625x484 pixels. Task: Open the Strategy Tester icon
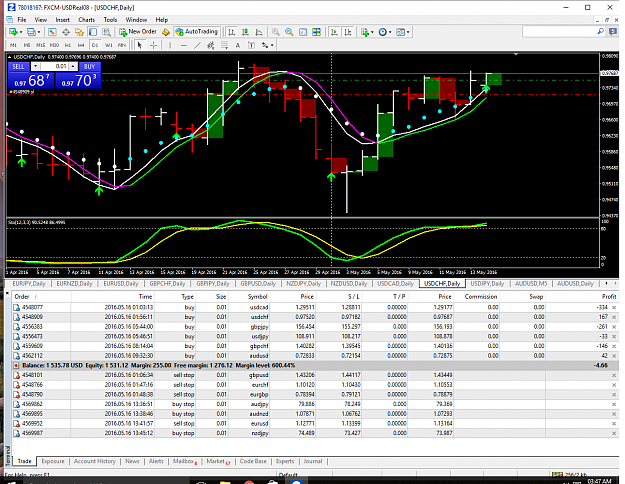[x=106, y=32]
